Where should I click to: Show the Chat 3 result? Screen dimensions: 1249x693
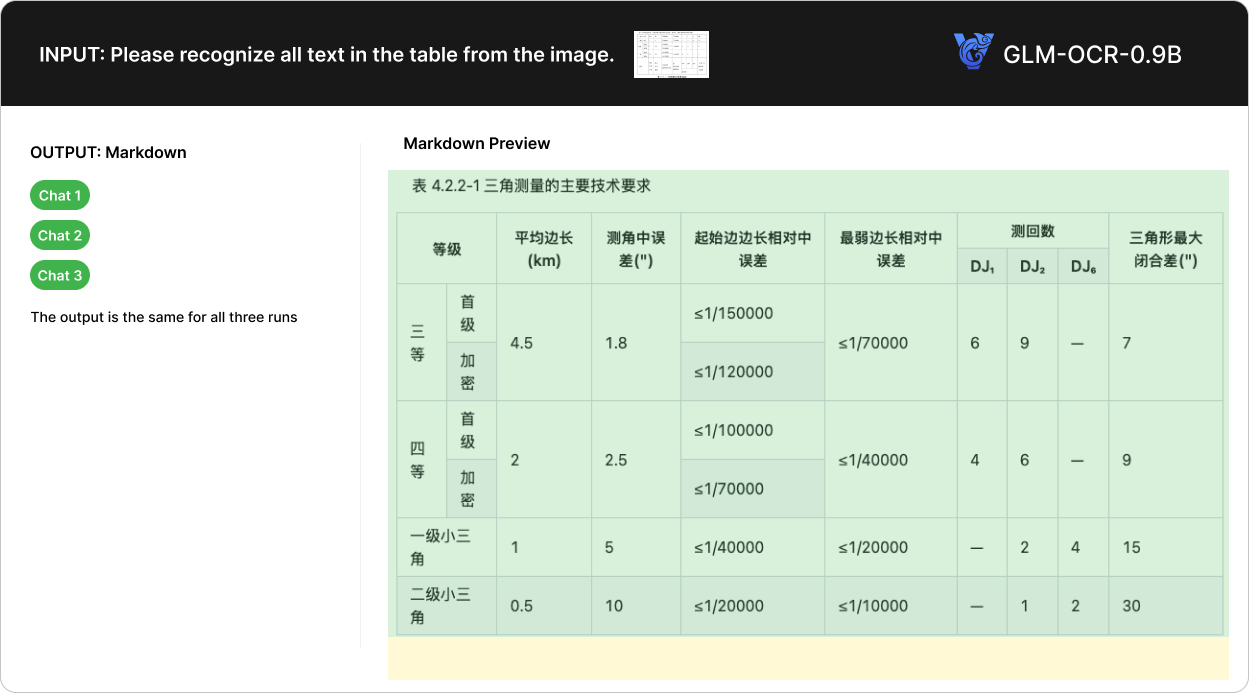(60, 276)
